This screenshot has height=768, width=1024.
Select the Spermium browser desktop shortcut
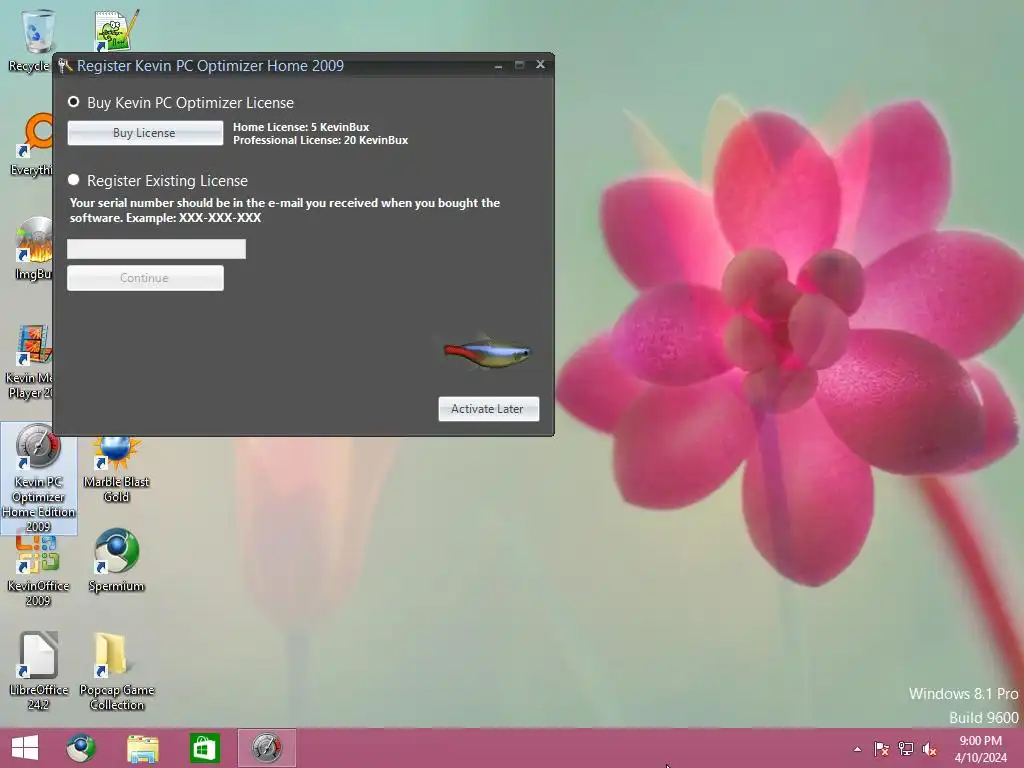pyautogui.click(x=116, y=560)
